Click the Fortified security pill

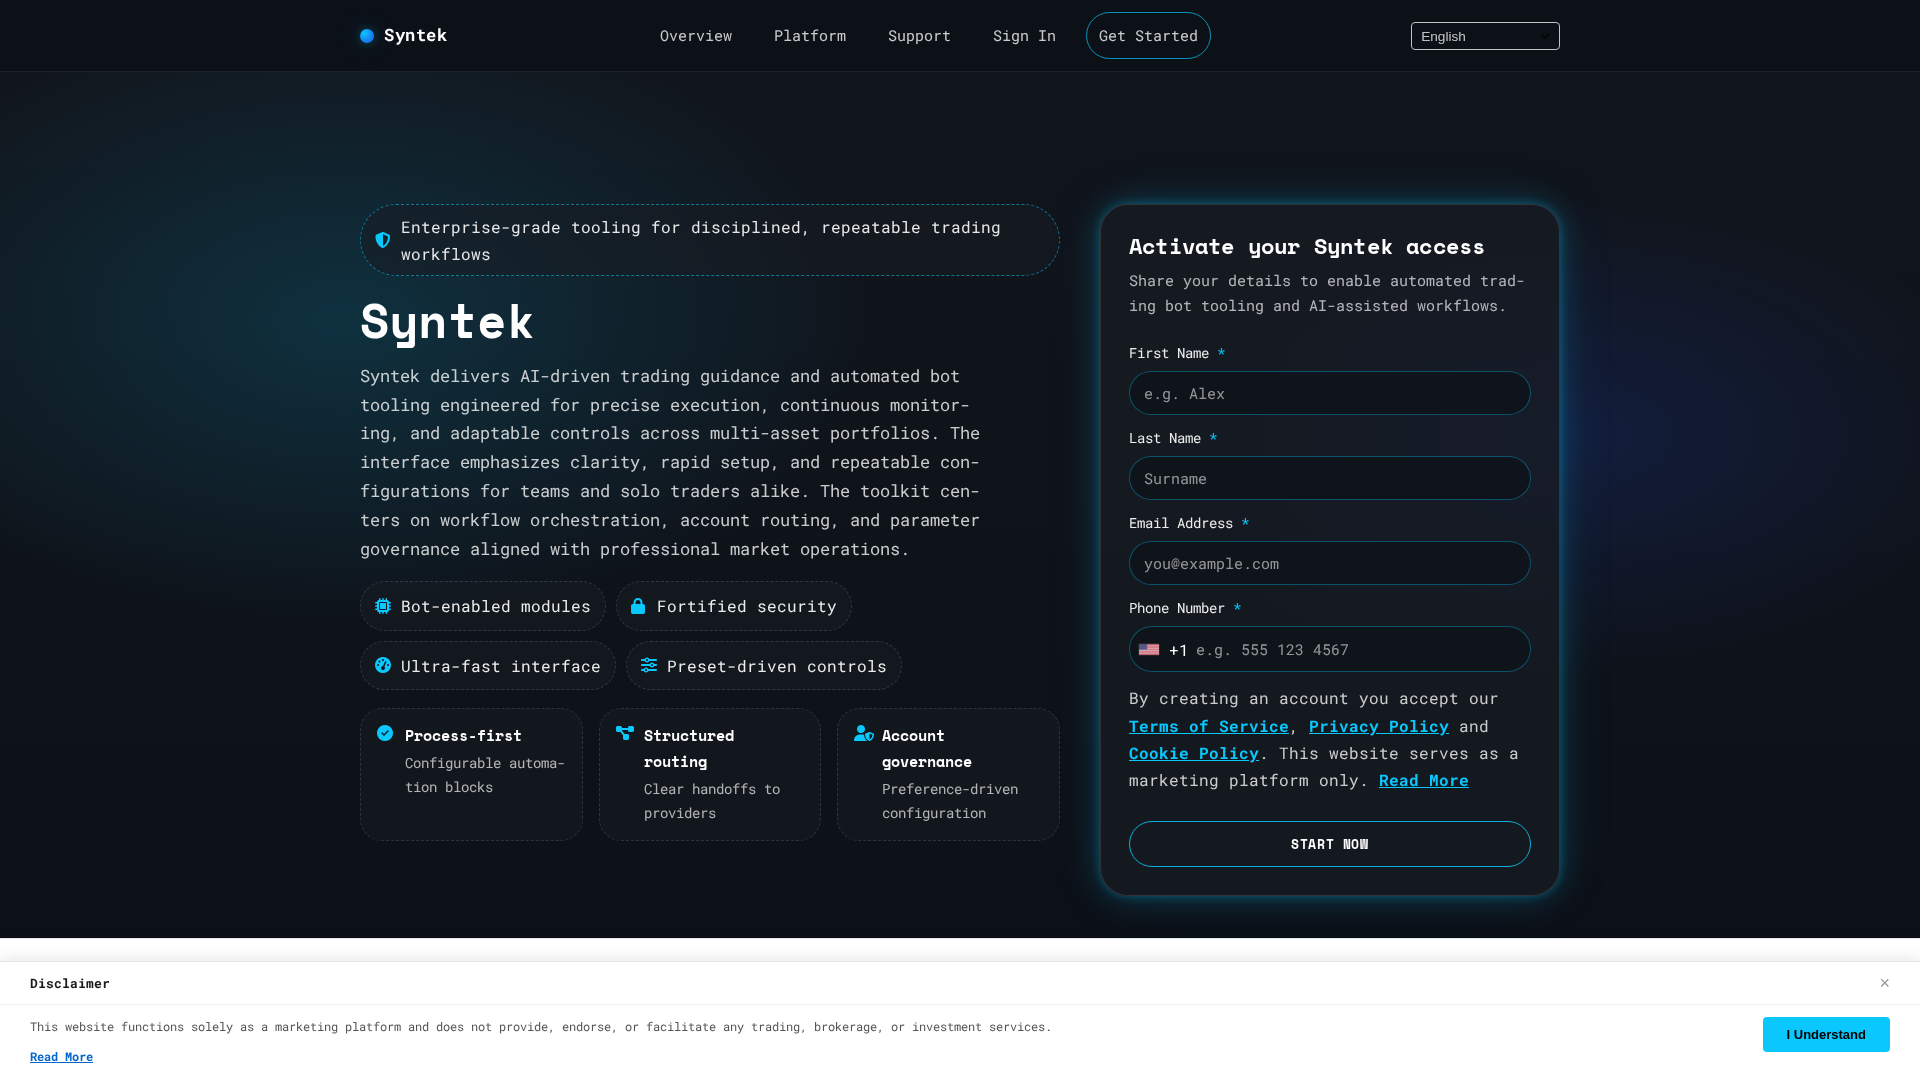[733, 606]
